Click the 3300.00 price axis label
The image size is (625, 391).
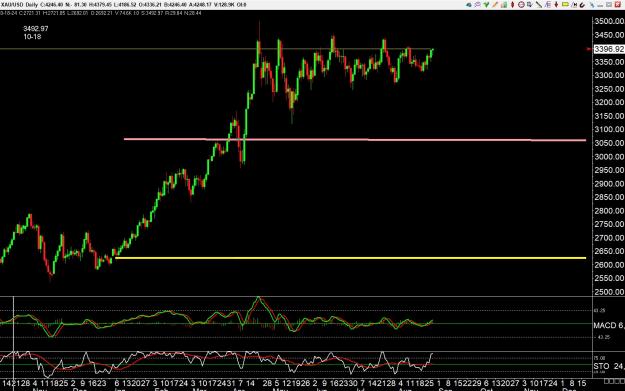(609, 75)
